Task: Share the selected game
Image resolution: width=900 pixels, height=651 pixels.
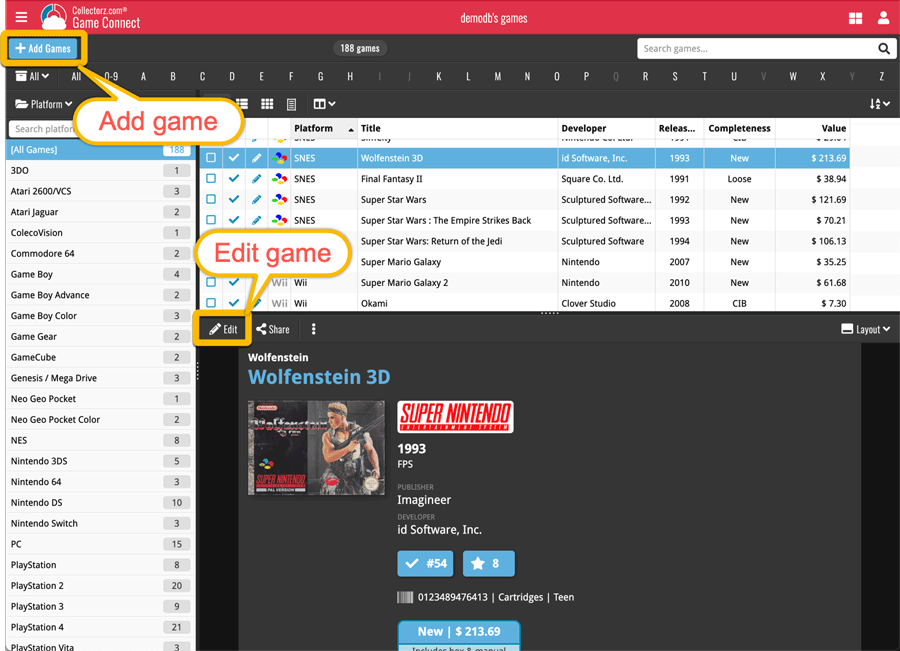Action: point(273,329)
